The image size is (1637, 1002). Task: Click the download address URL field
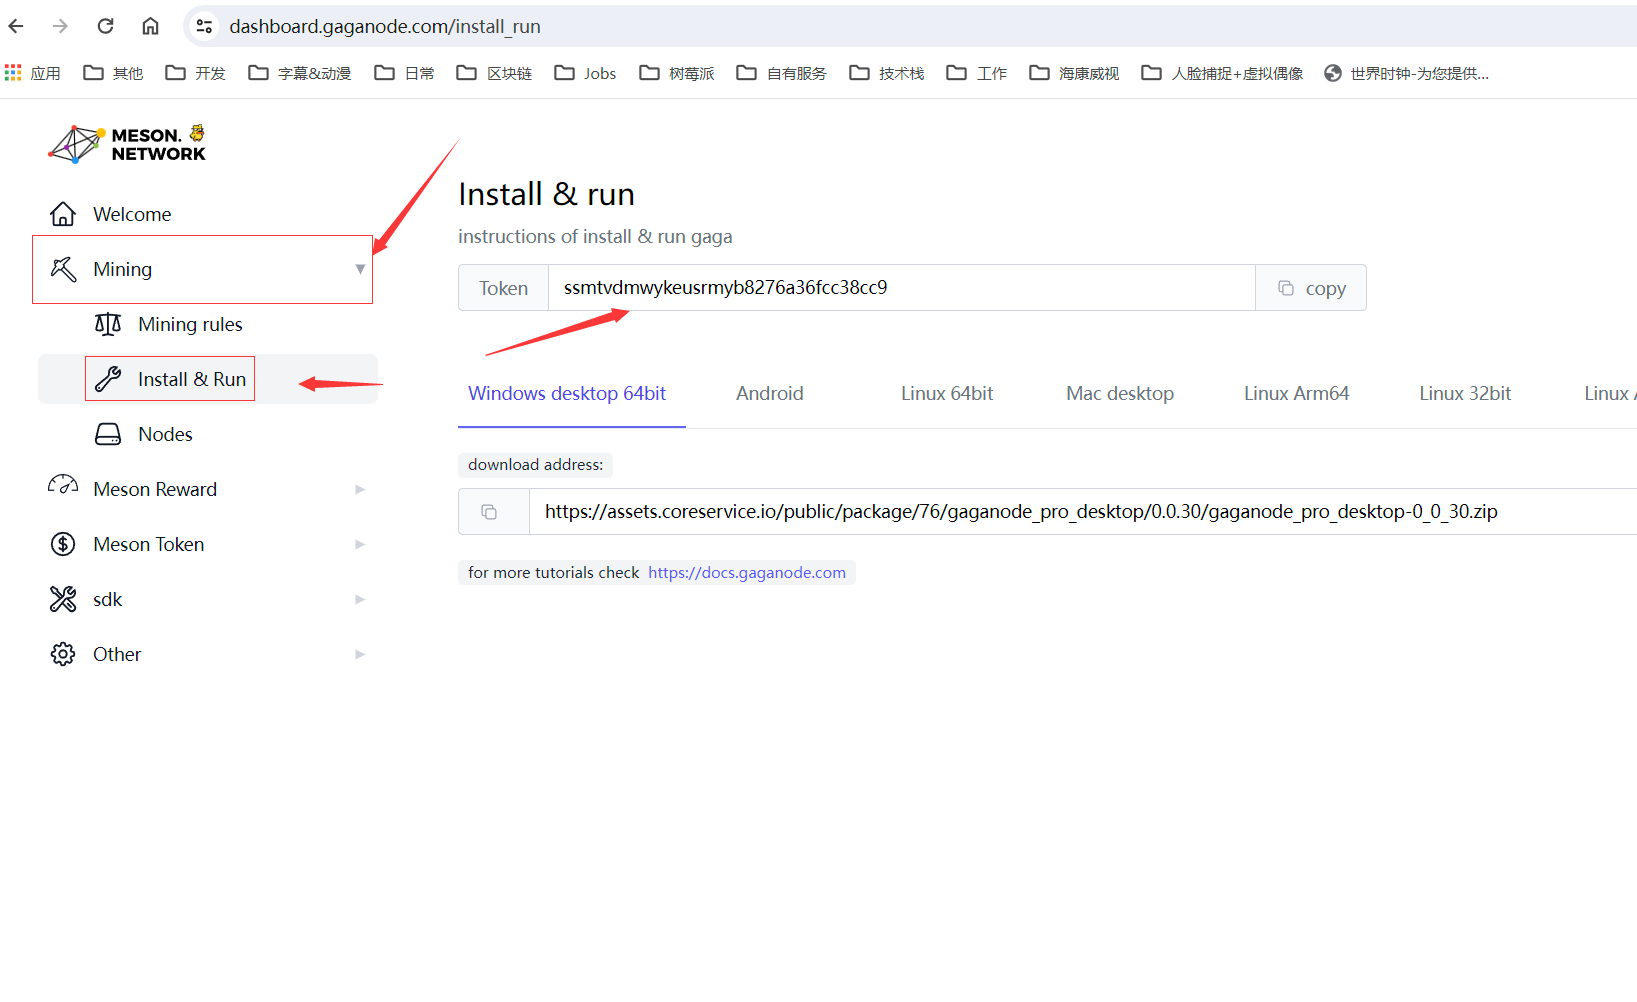[1083, 512]
